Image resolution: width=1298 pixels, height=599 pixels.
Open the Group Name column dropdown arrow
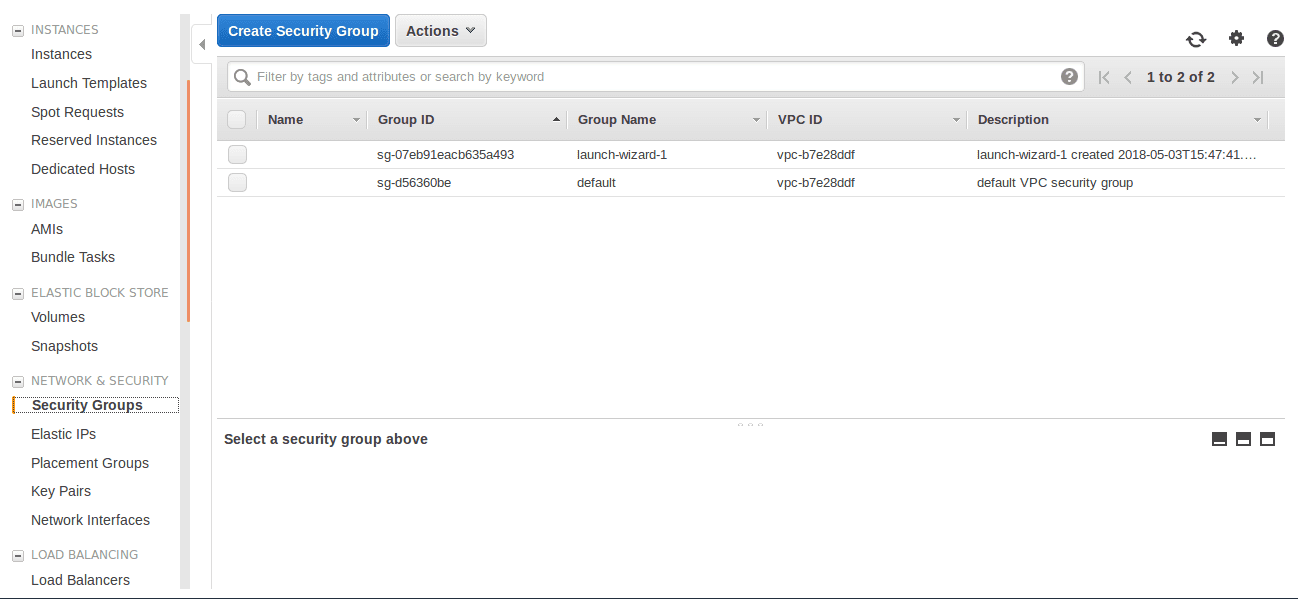756,120
